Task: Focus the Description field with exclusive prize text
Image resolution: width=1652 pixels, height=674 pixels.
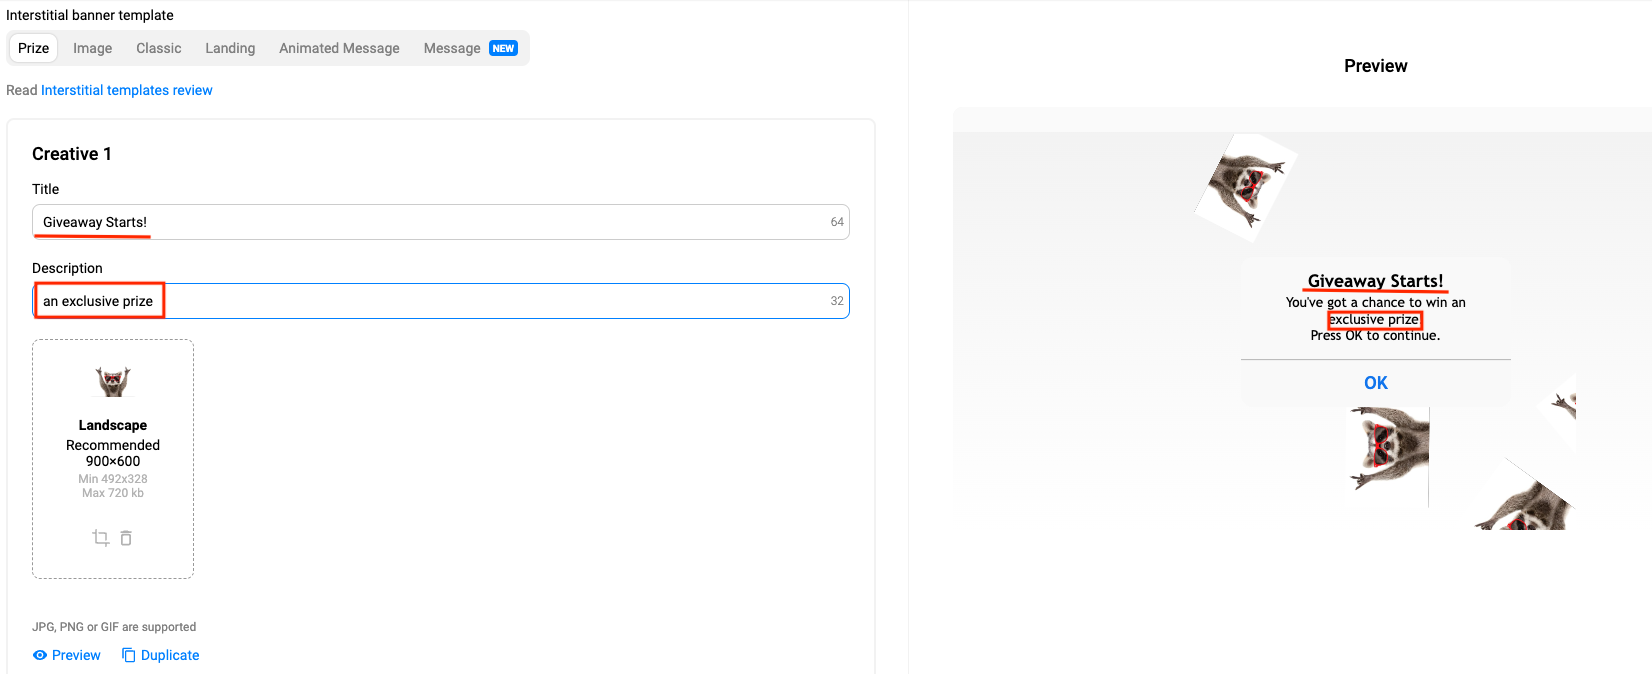Action: (x=440, y=301)
